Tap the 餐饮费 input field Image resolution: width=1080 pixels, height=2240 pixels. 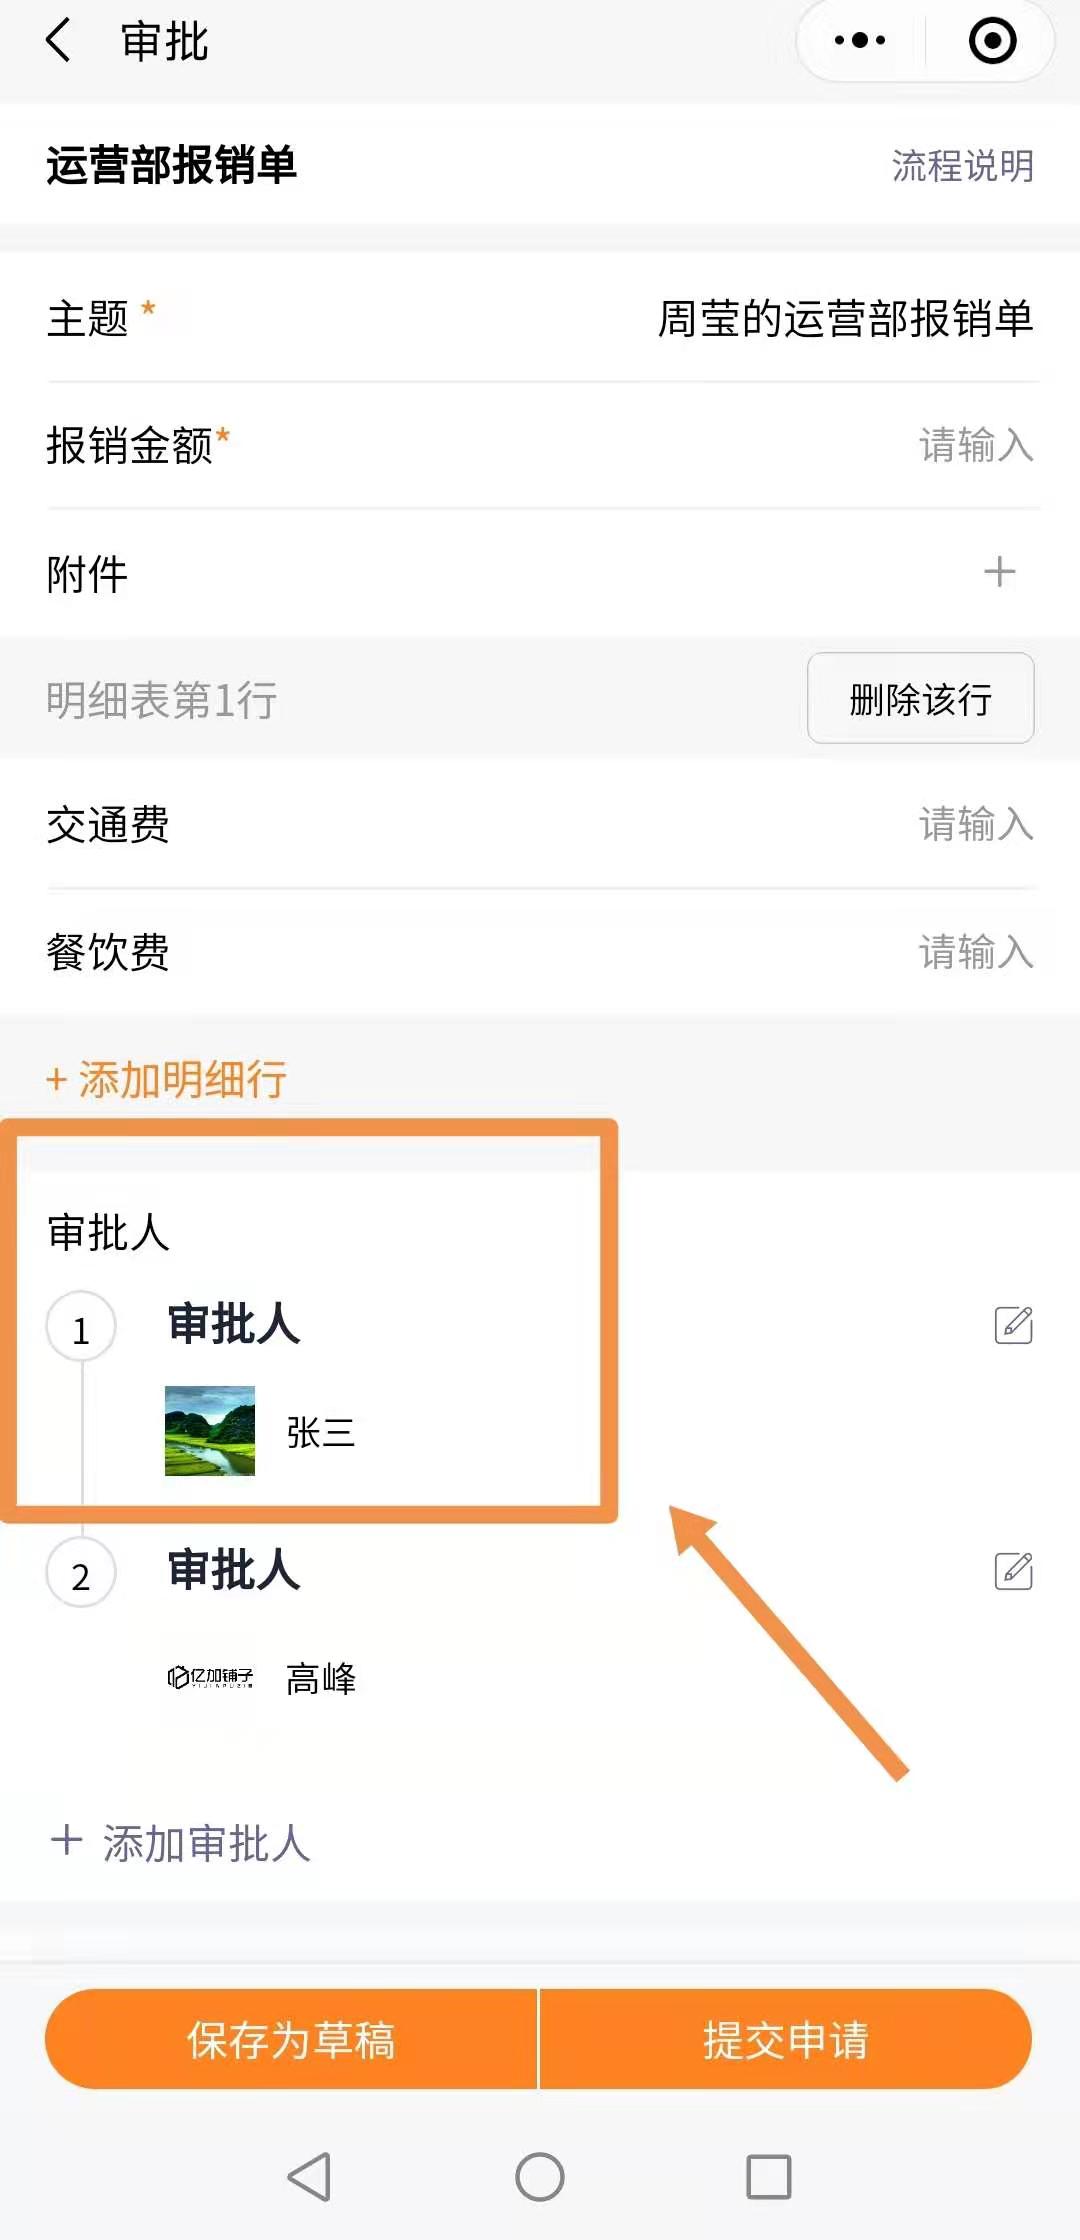[975, 952]
